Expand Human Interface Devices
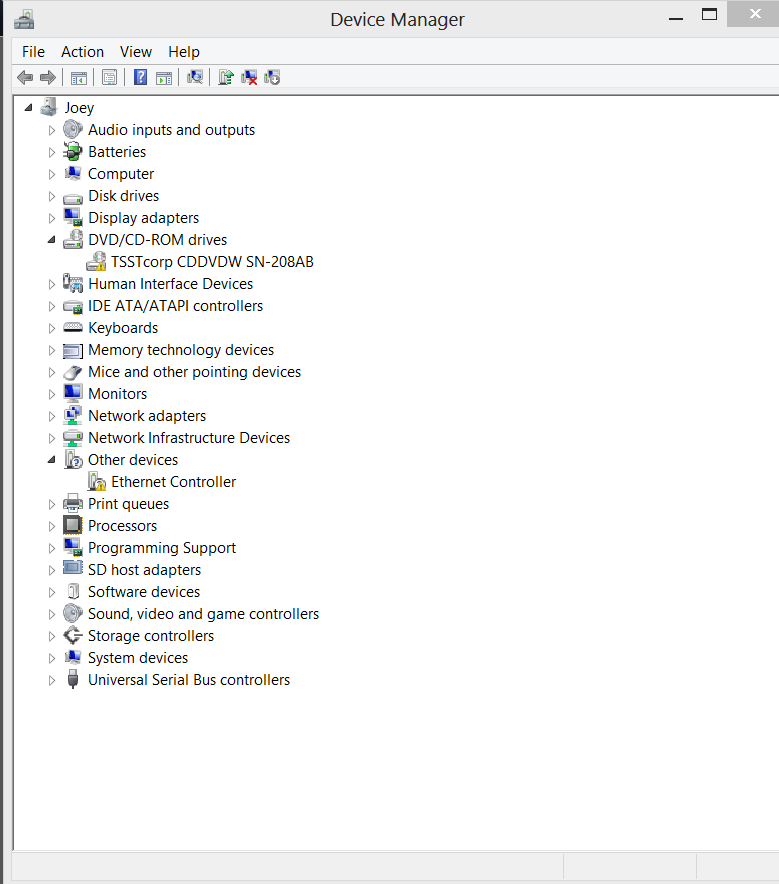The image size is (779, 884). (51, 284)
